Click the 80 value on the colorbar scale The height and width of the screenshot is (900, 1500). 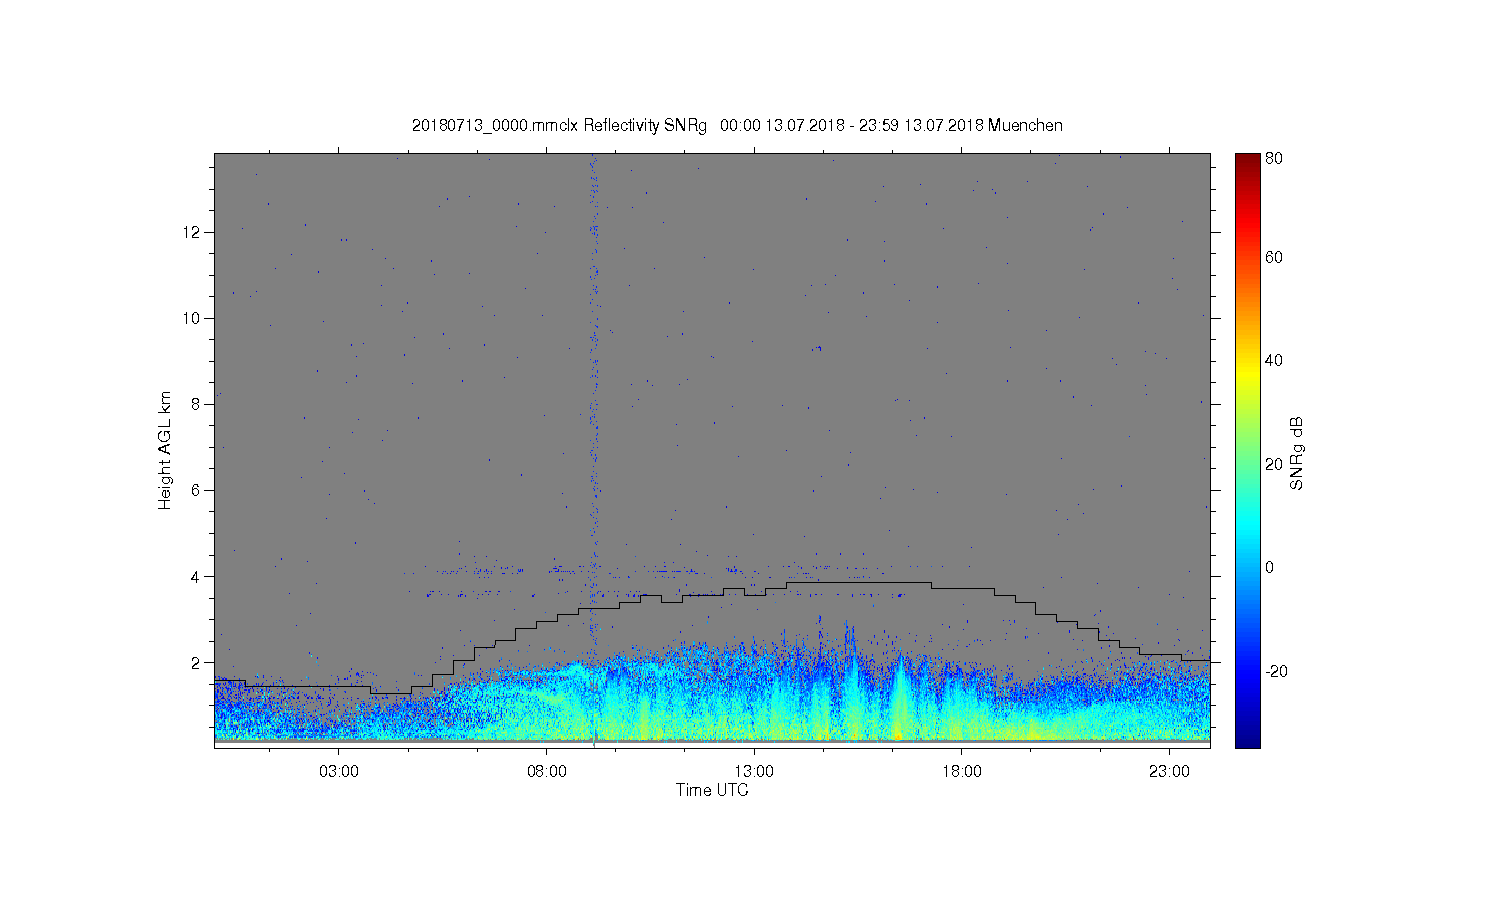[x=1274, y=158]
